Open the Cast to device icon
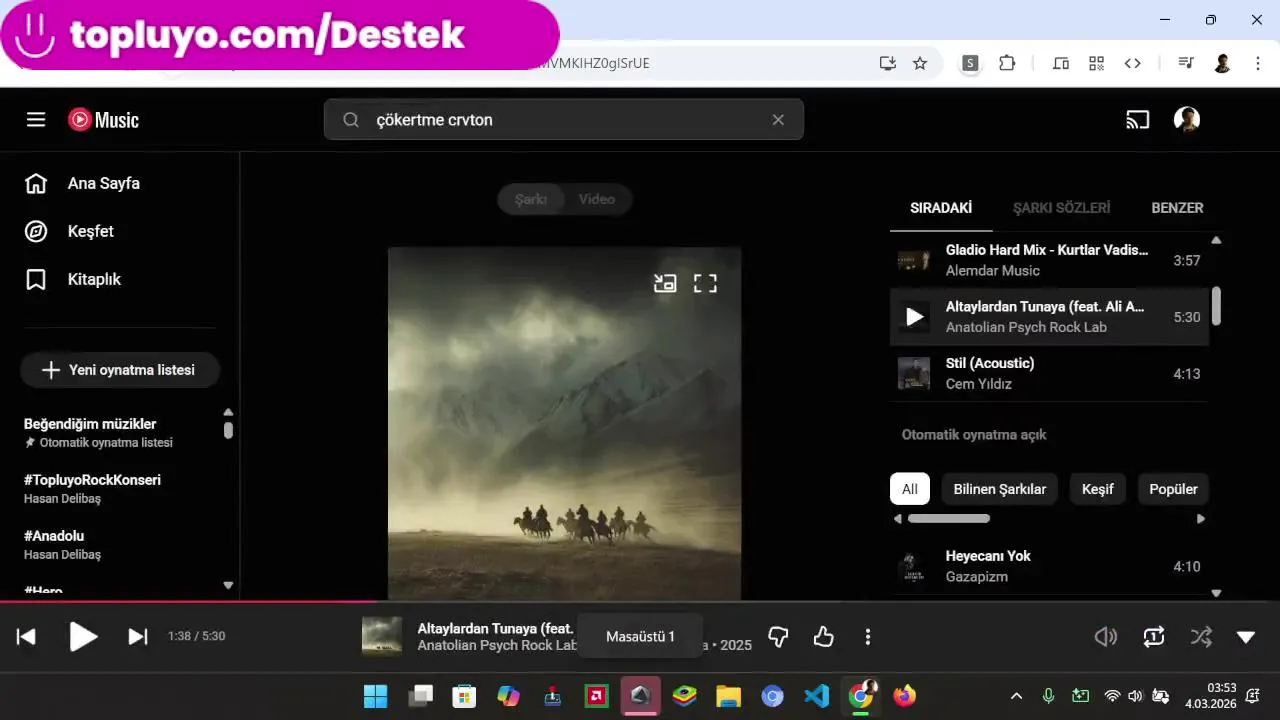Image resolution: width=1280 pixels, height=720 pixels. coord(1138,120)
